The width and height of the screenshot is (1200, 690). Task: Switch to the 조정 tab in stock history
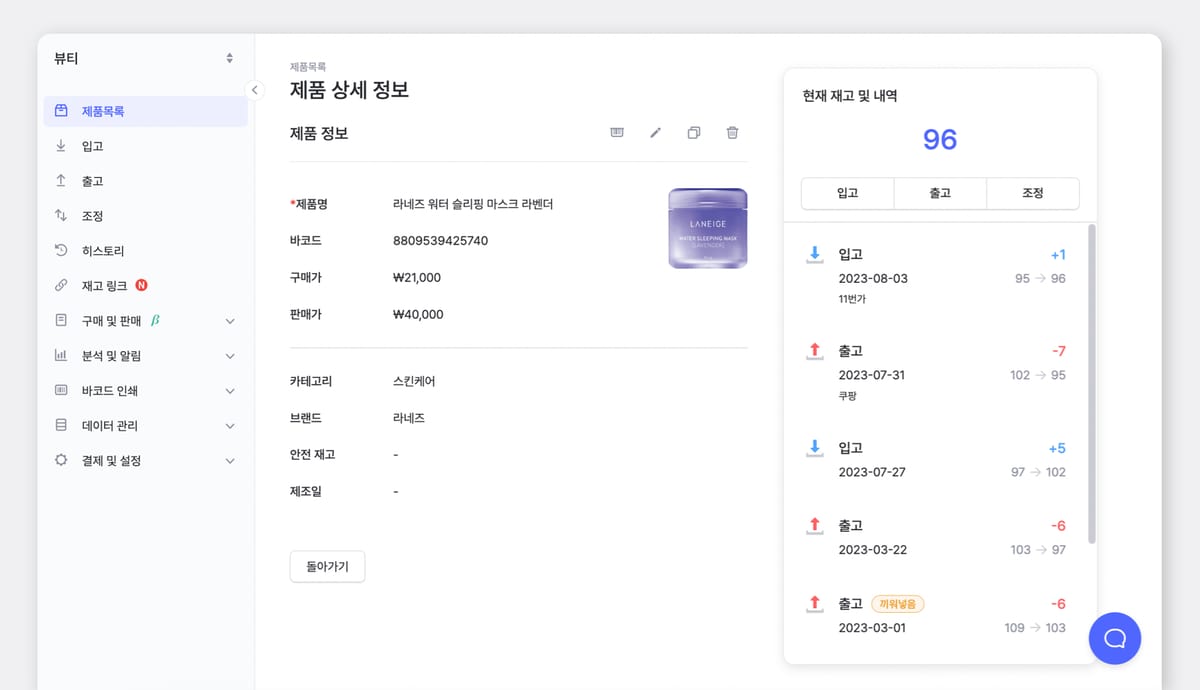tap(1032, 193)
